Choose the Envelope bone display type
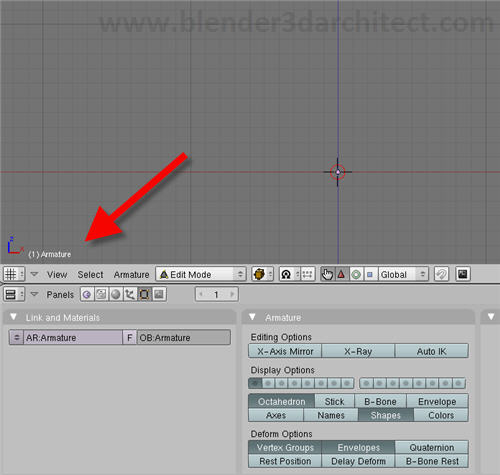Viewport: 500px width, 475px height. coord(437,401)
